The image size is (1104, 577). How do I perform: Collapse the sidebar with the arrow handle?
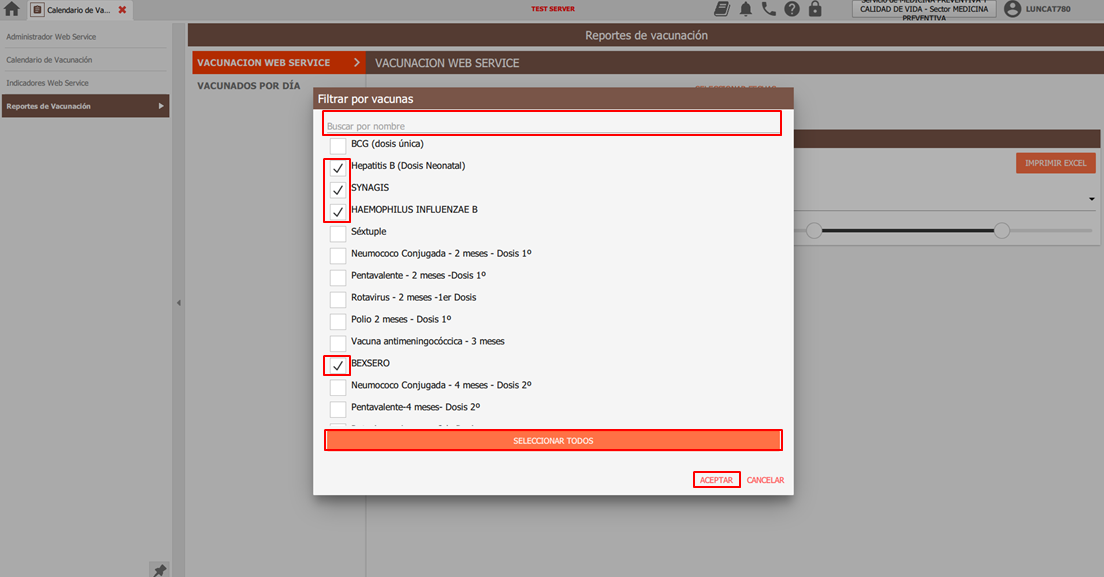click(179, 303)
